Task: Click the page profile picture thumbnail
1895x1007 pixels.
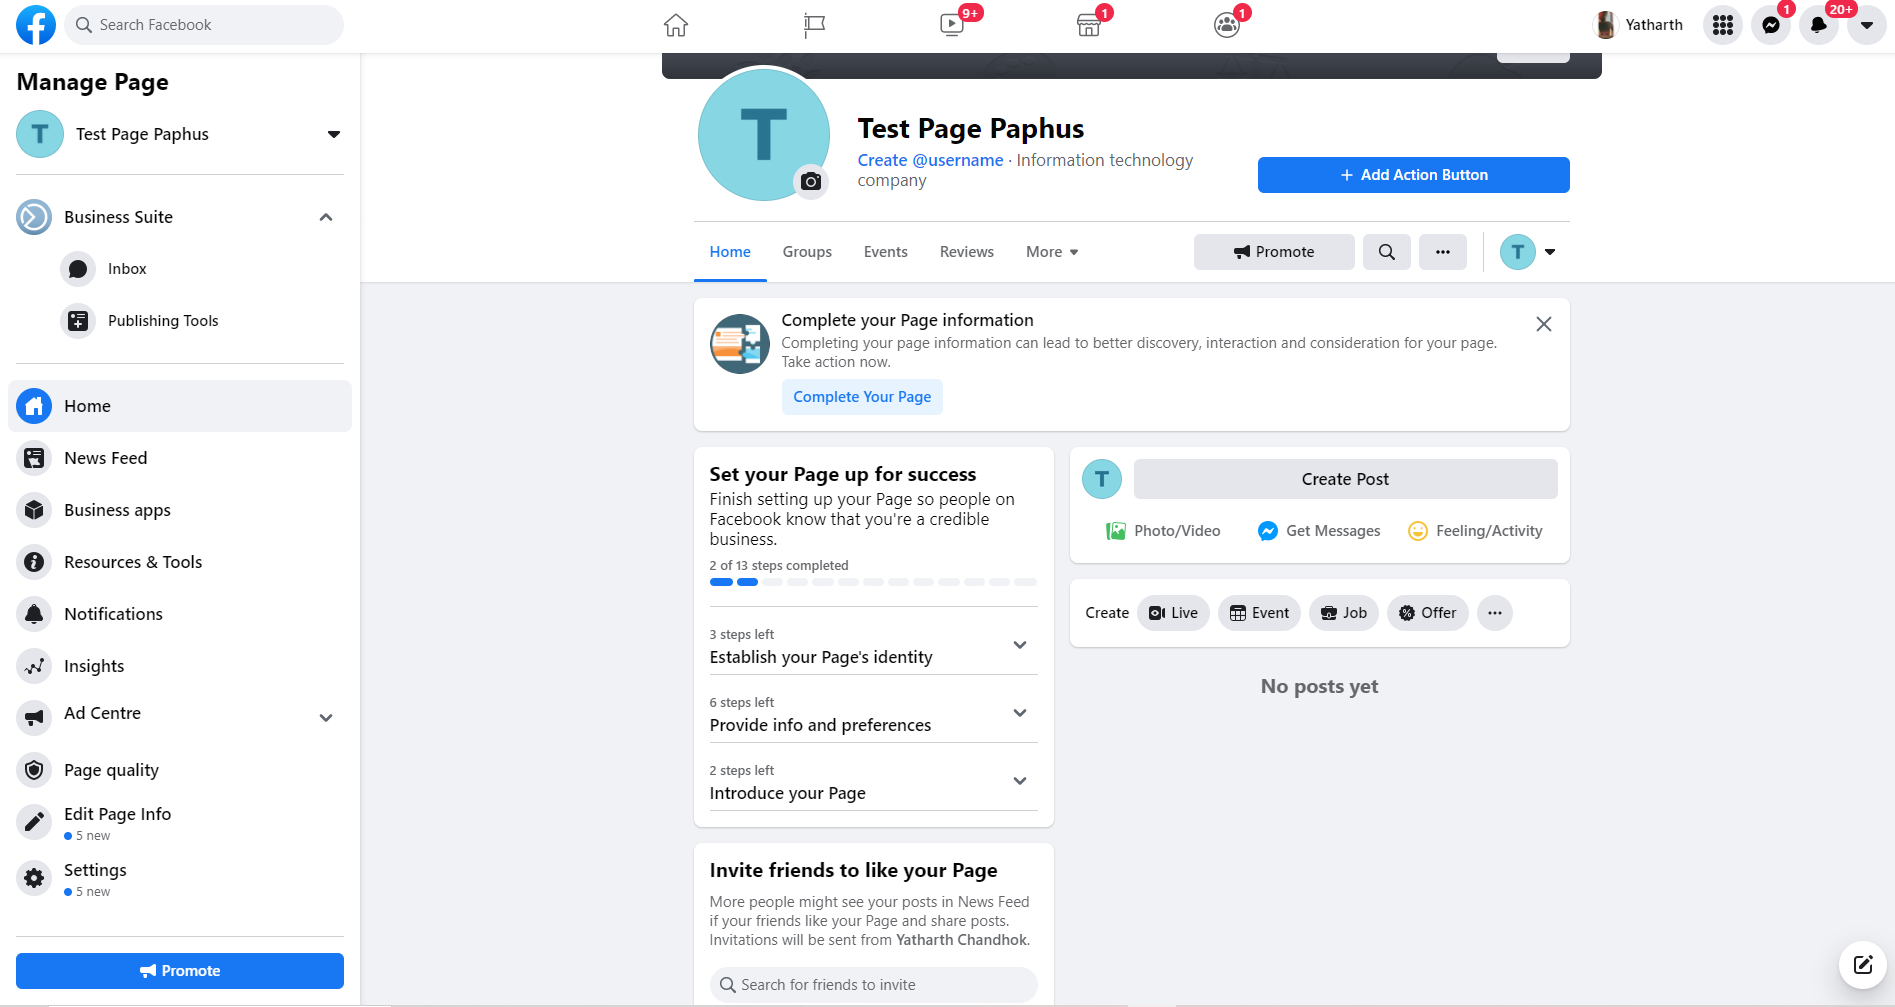Action: tap(763, 134)
